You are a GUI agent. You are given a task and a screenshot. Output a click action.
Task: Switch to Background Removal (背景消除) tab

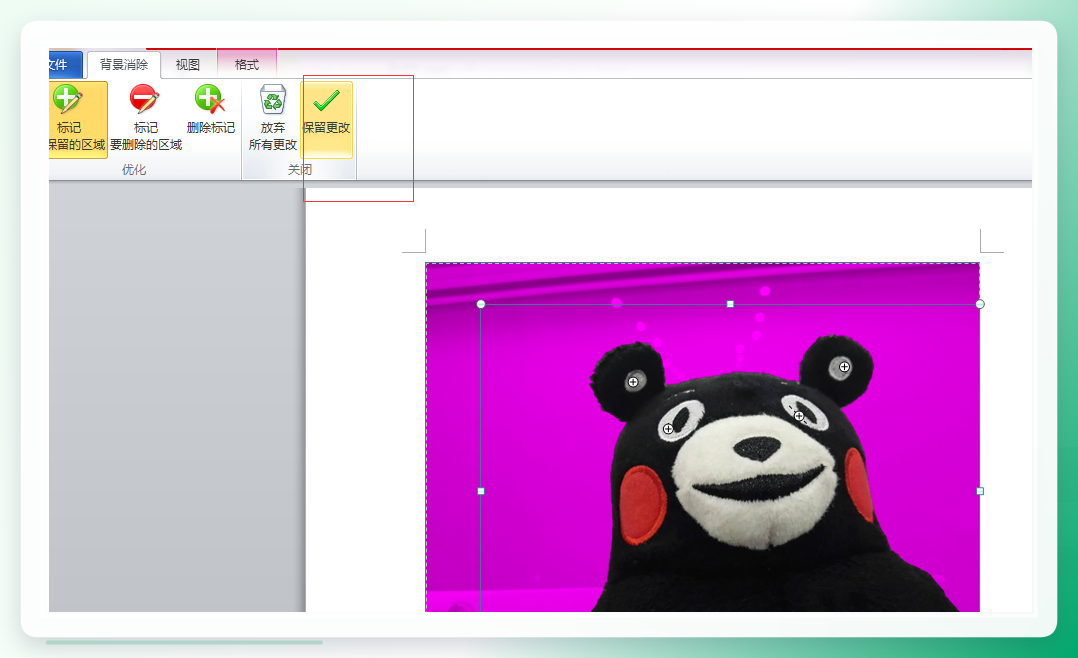click(x=124, y=65)
